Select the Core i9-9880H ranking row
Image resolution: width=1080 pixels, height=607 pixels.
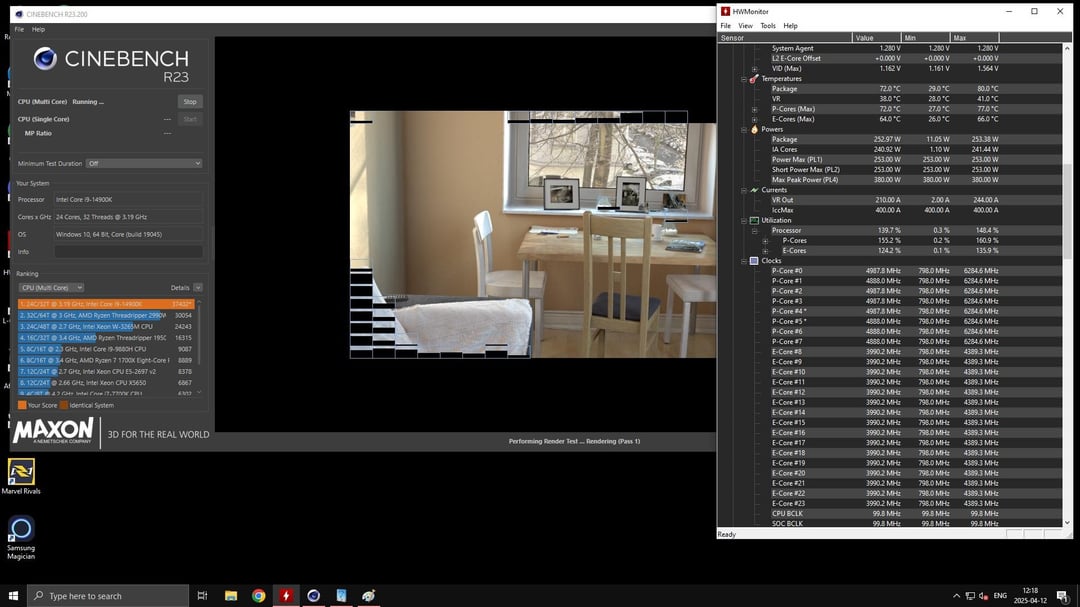pos(106,349)
